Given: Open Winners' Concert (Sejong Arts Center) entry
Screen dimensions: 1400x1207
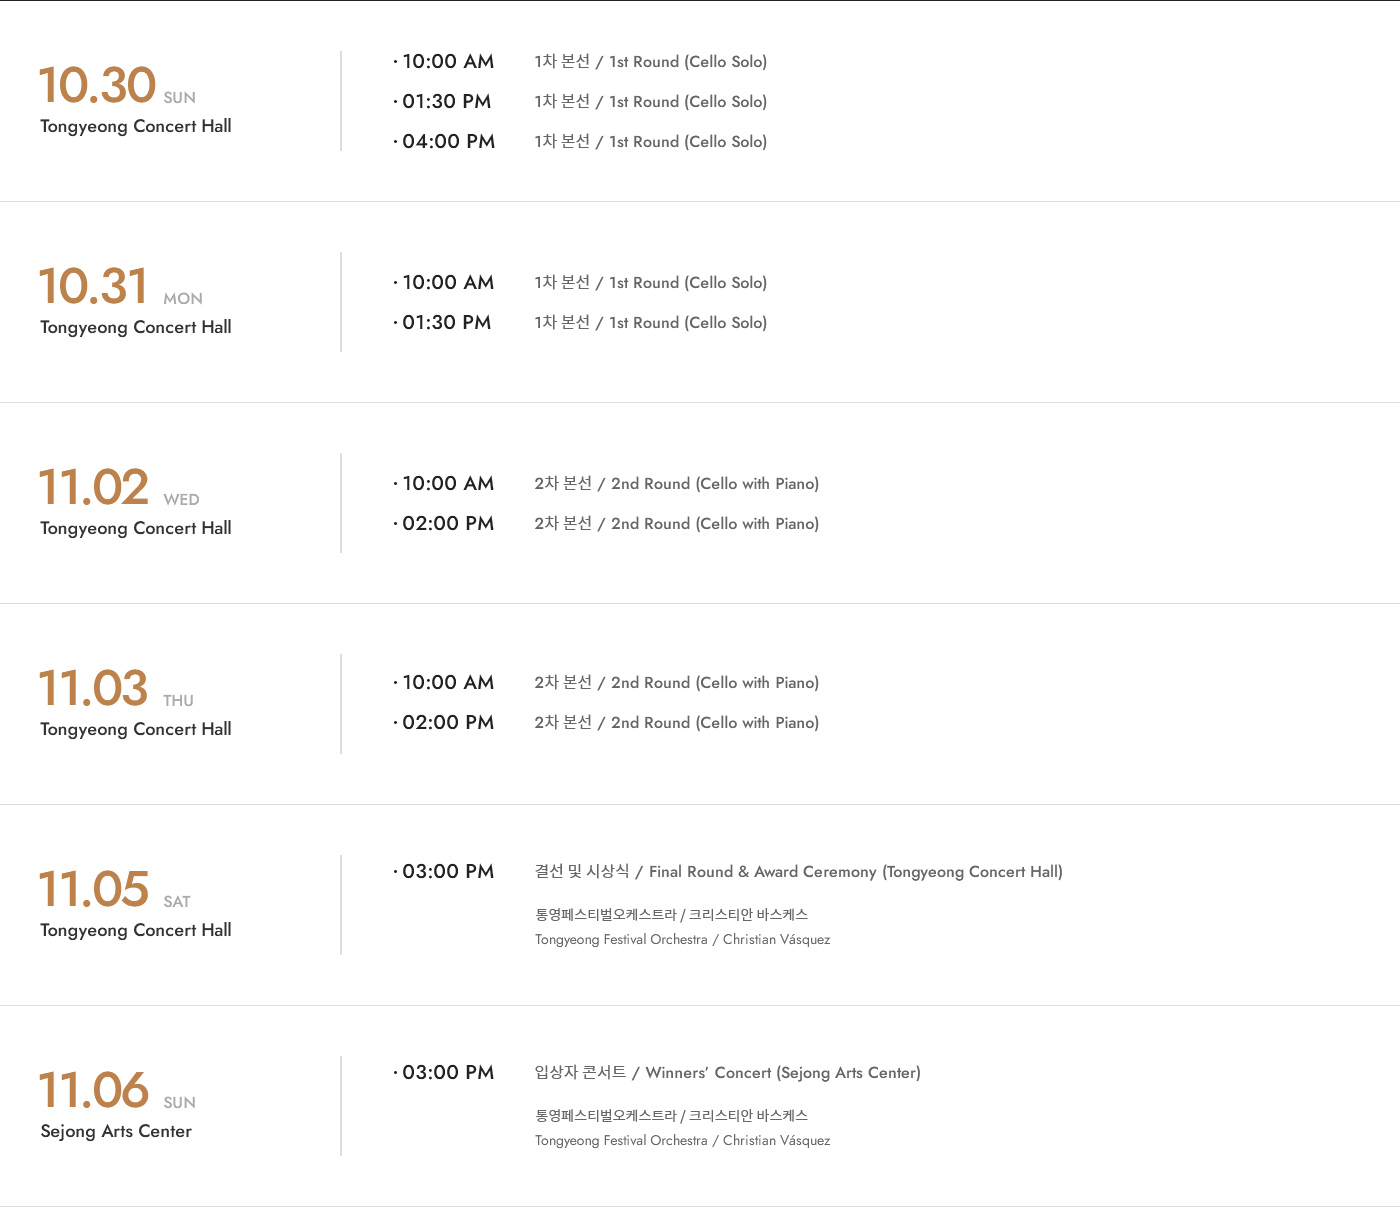Looking at the screenshot, I should coord(727,1073).
